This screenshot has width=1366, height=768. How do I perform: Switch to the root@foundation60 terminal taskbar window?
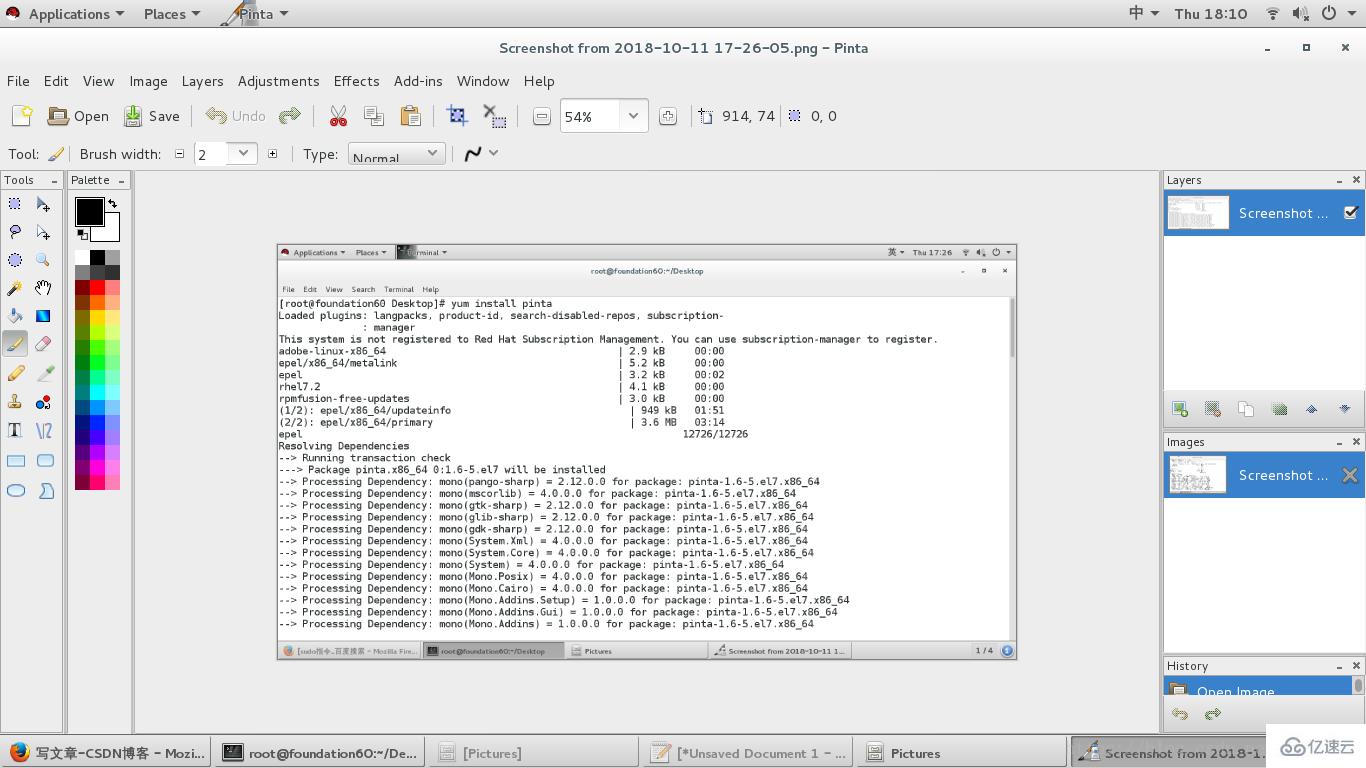321,753
